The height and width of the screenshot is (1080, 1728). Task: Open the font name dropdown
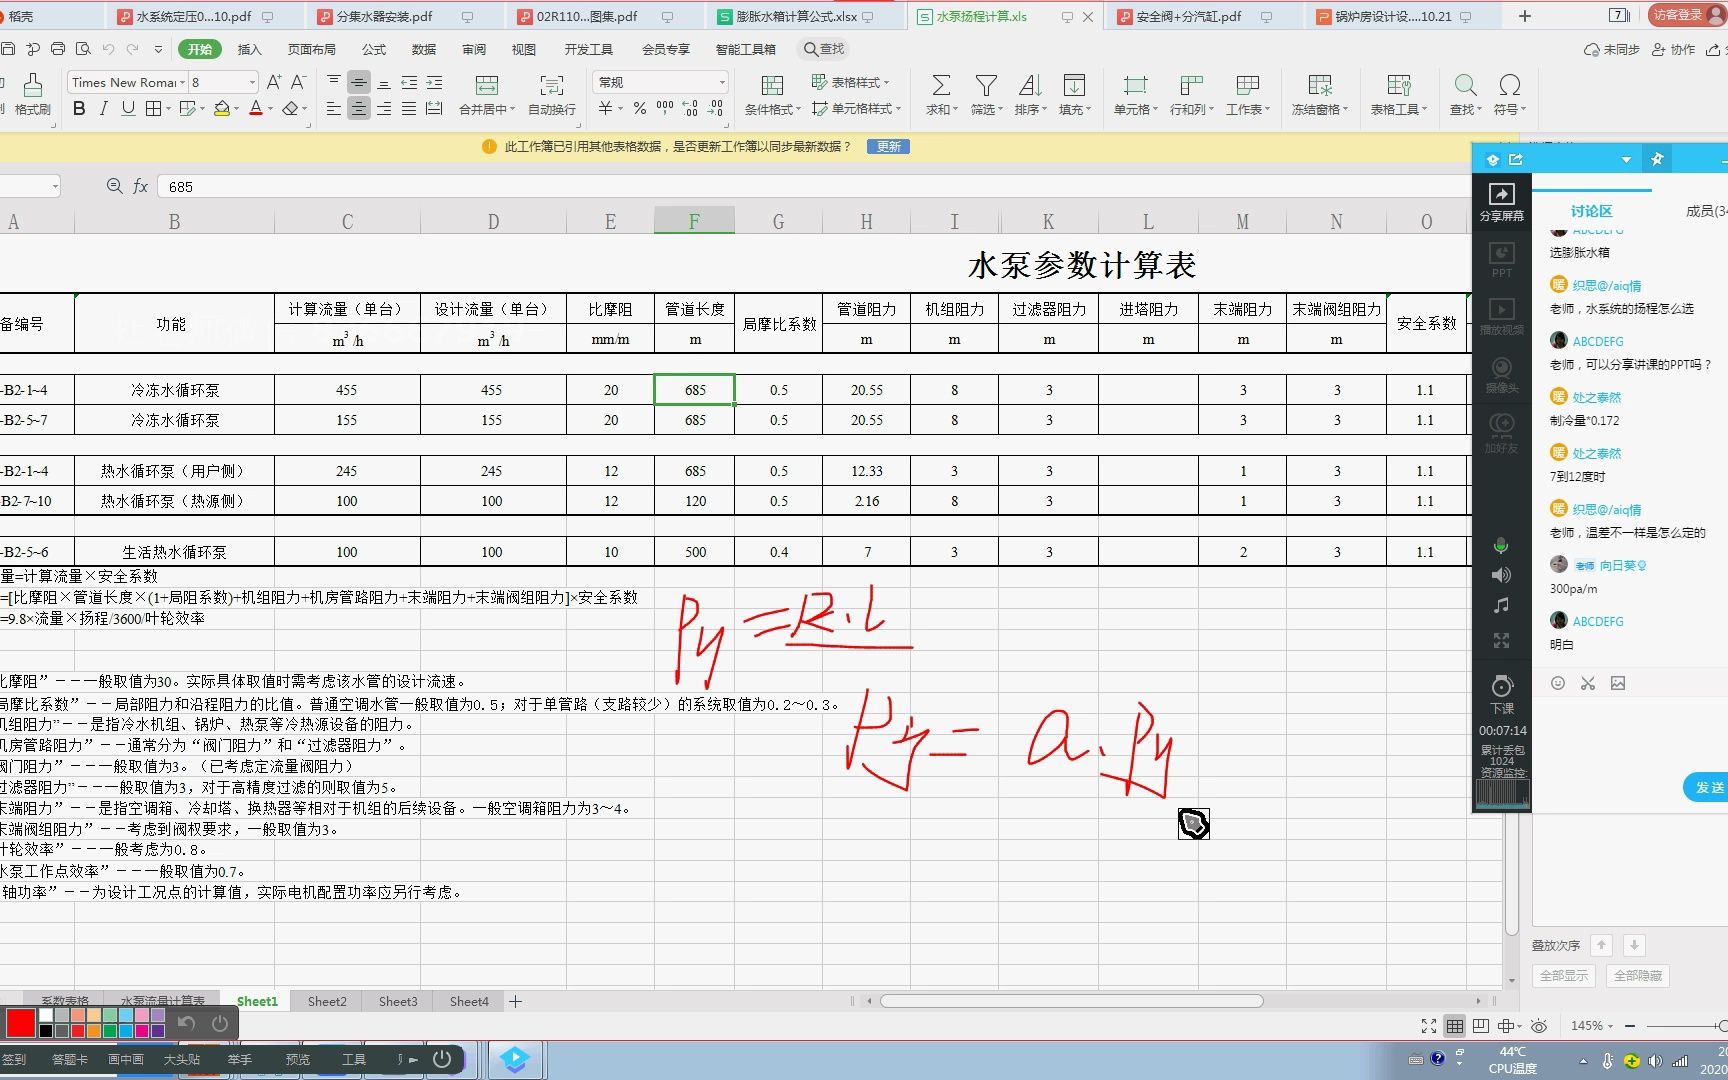coord(182,83)
